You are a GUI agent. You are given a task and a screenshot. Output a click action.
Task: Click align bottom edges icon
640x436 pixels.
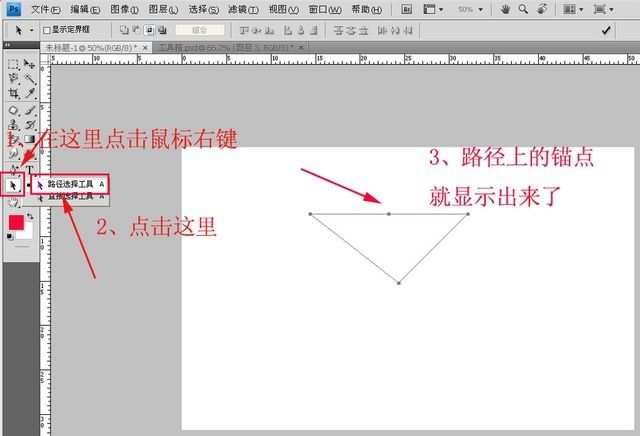click(269, 30)
